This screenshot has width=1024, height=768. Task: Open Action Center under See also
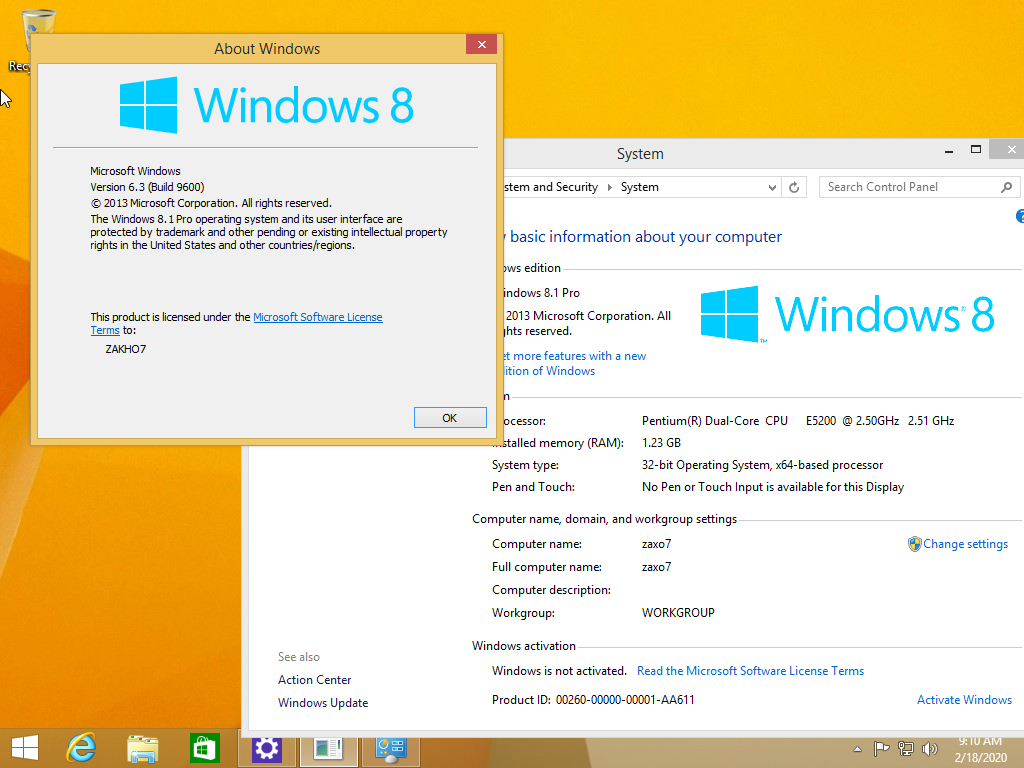coord(314,680)
